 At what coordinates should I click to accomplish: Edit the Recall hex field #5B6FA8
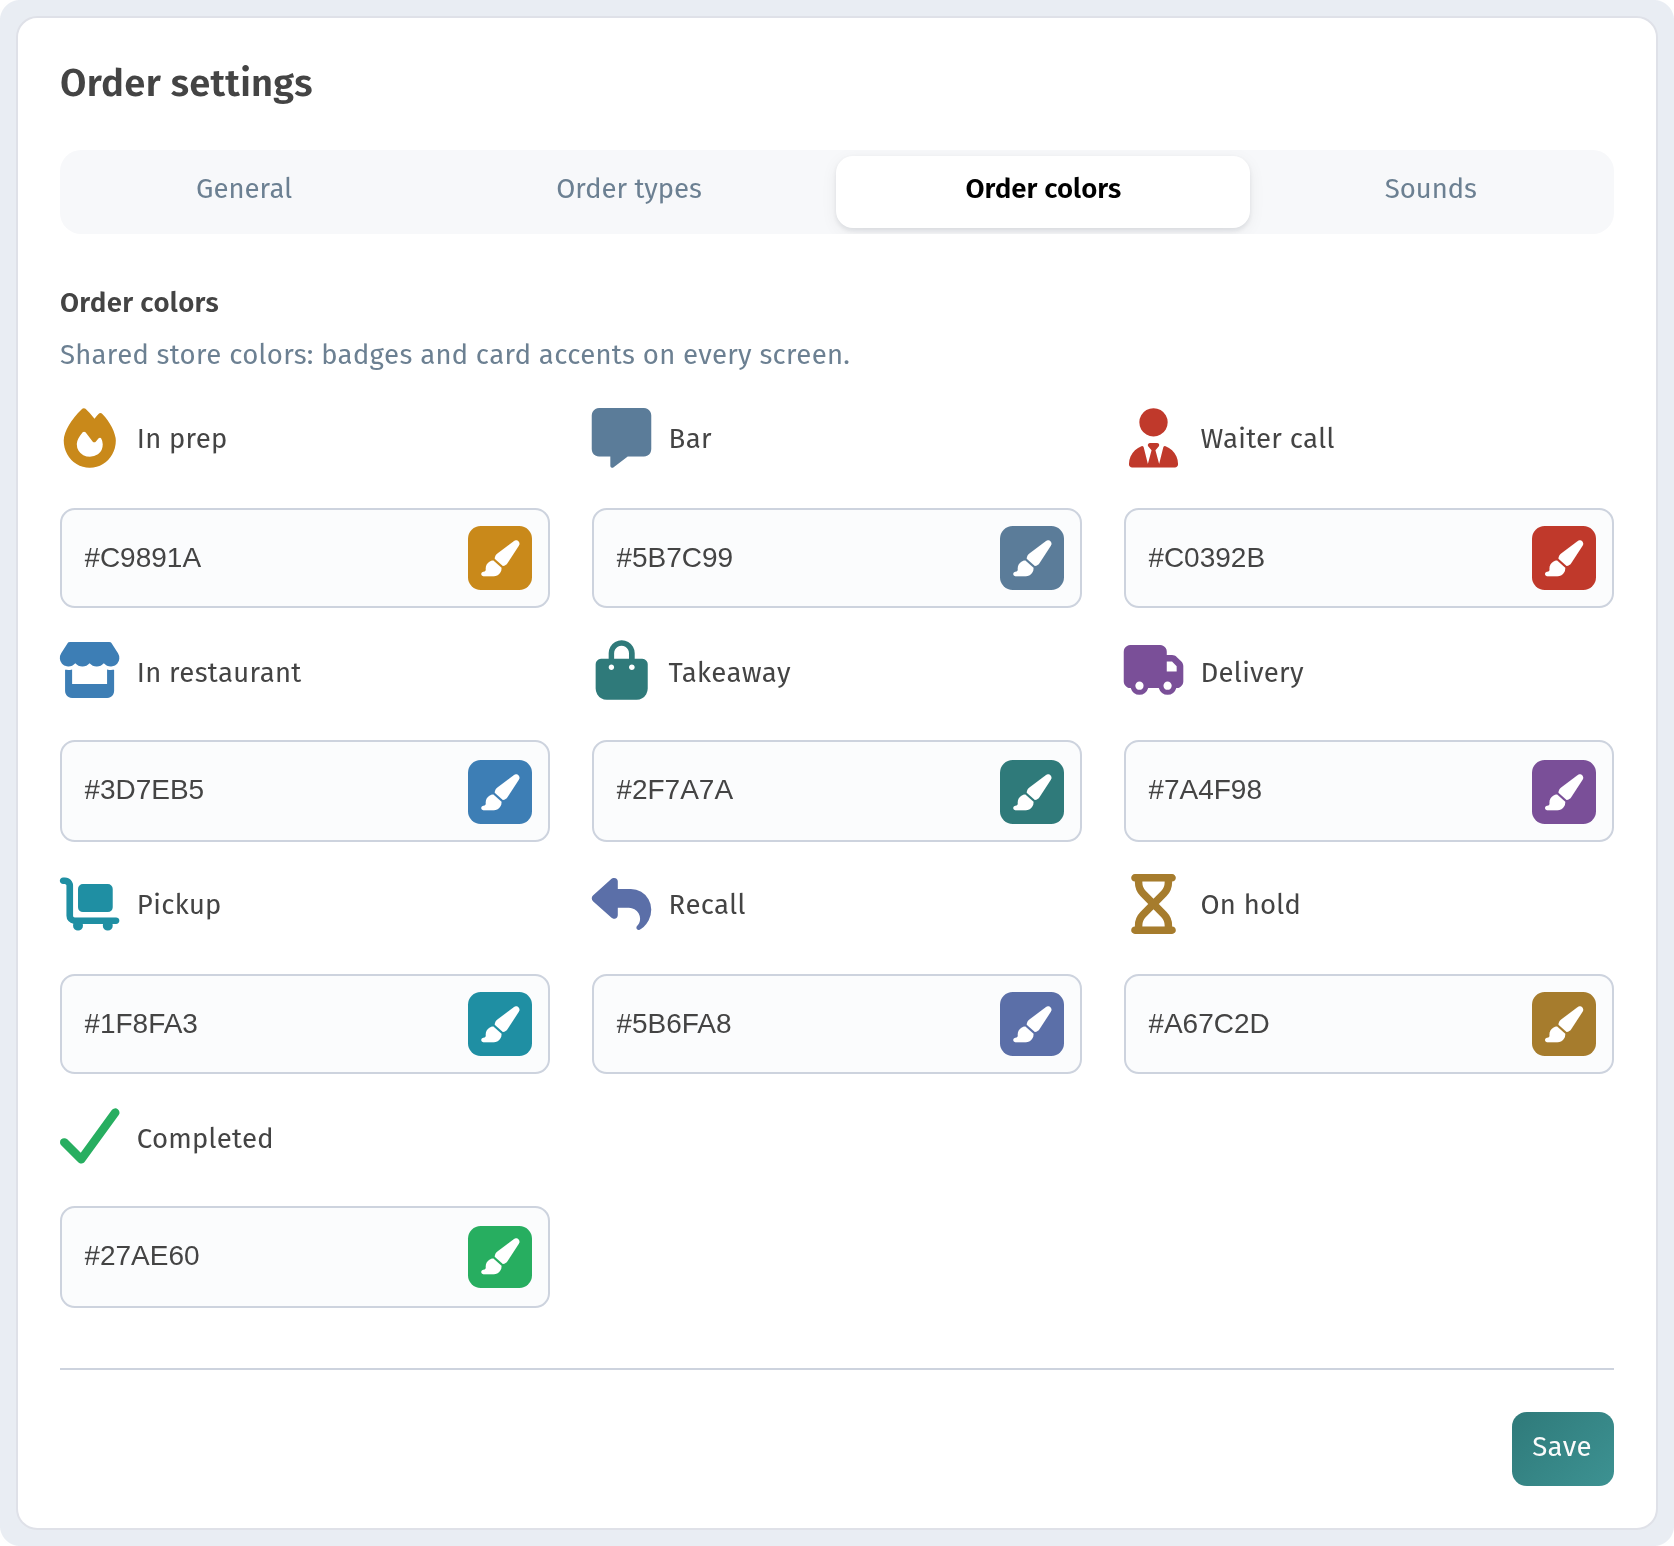[837, 1024]
